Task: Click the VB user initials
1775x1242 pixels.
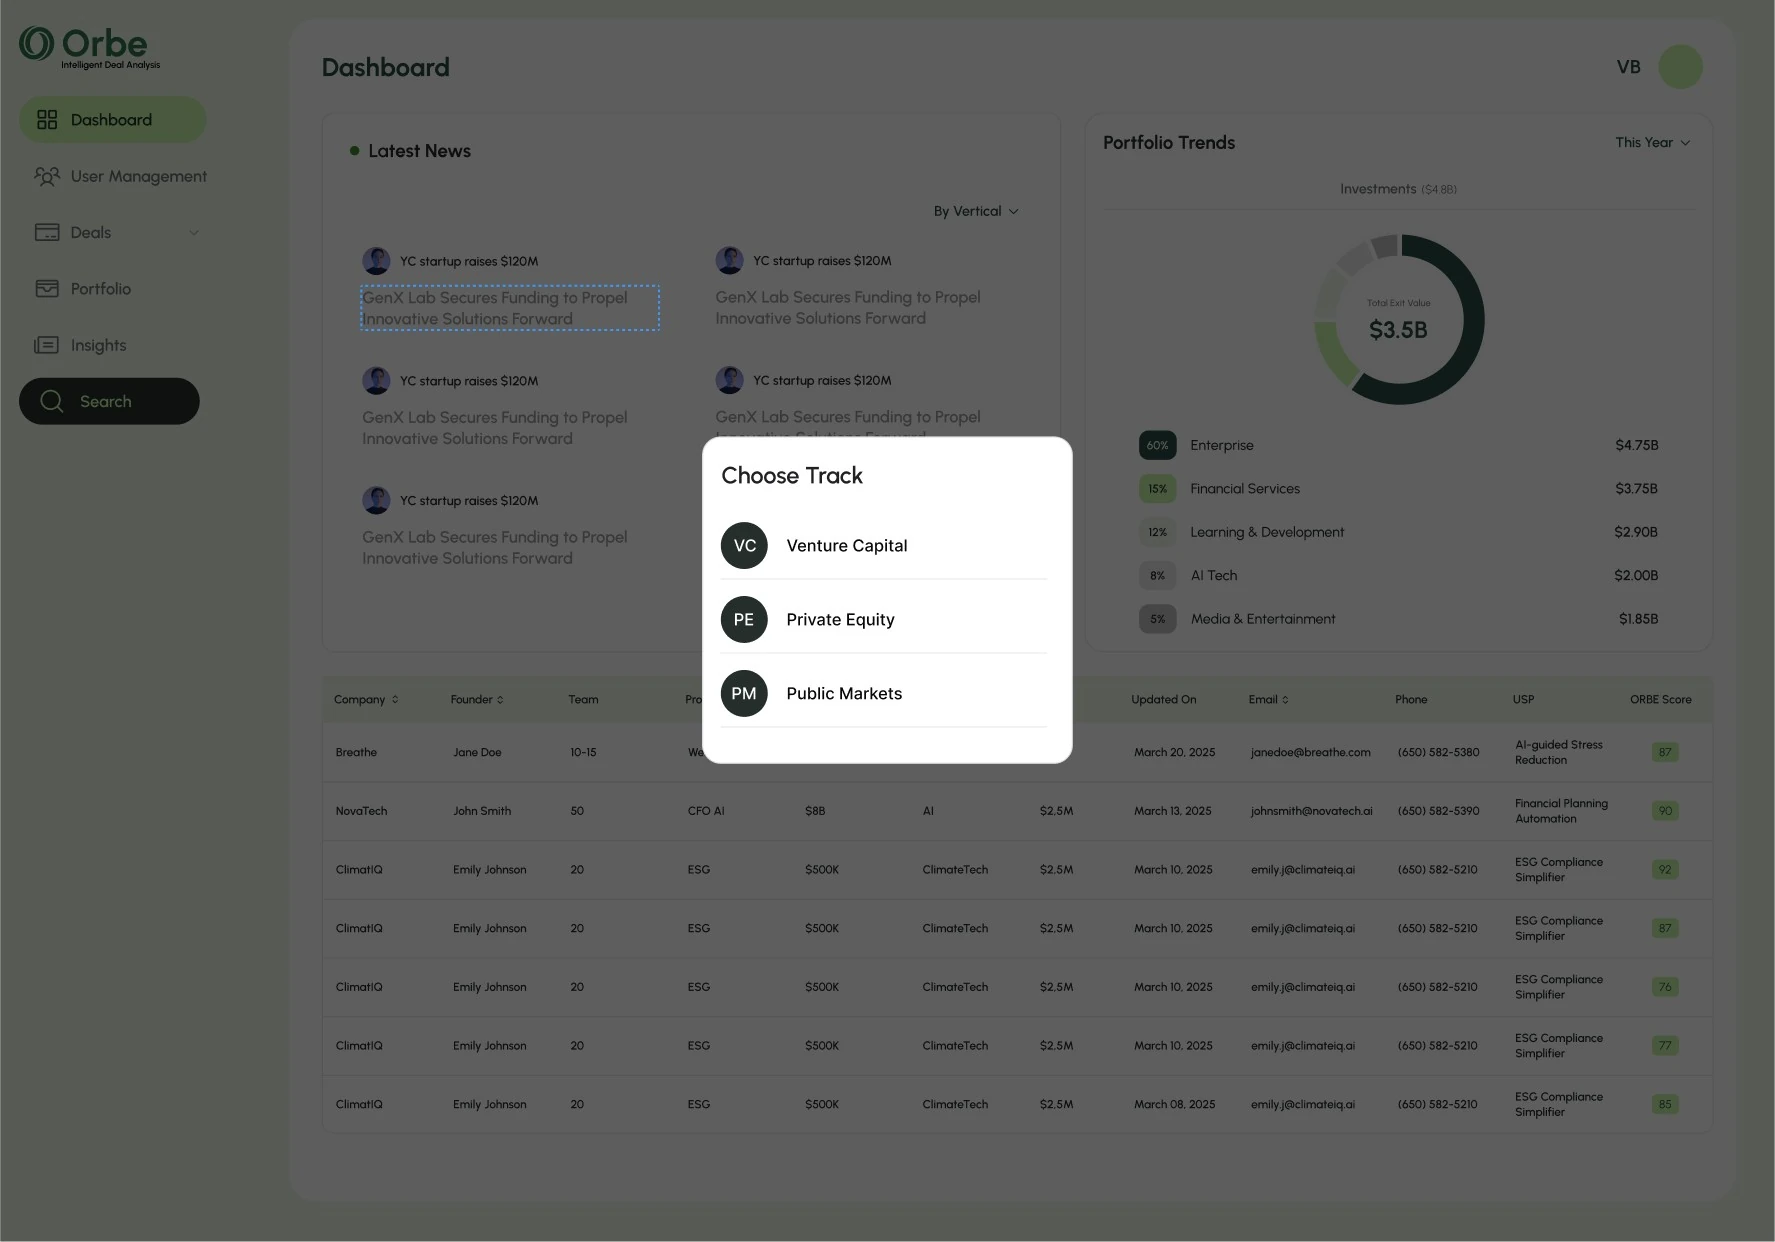Action: pyautogui.click(x=1628, y=67)
